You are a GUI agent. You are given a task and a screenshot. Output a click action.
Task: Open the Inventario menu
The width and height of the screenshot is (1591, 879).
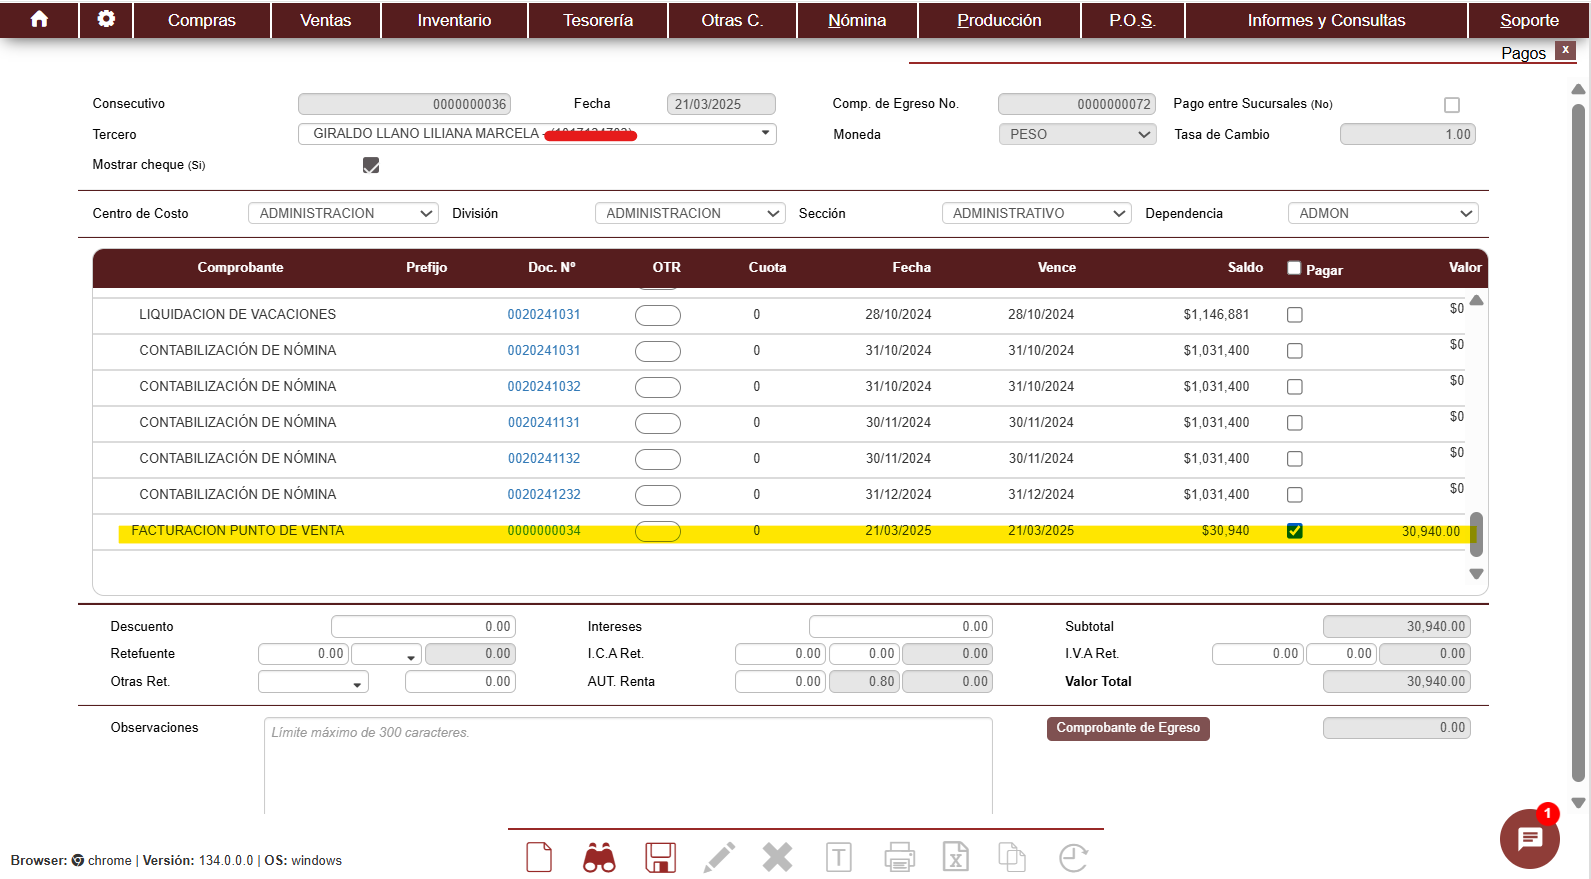(454, 20)
